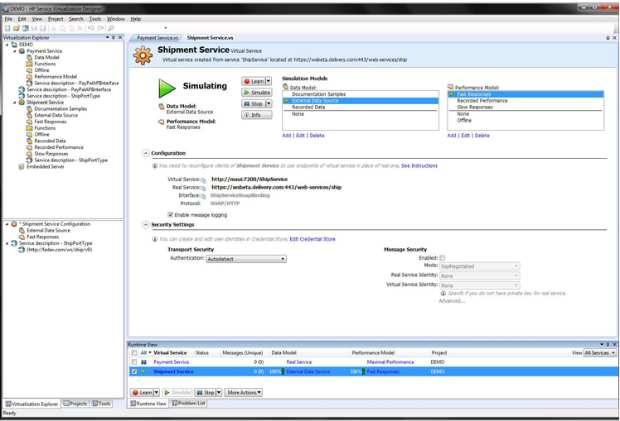
Task: Click the green Simulating play icon
Action: click(167, 89)
